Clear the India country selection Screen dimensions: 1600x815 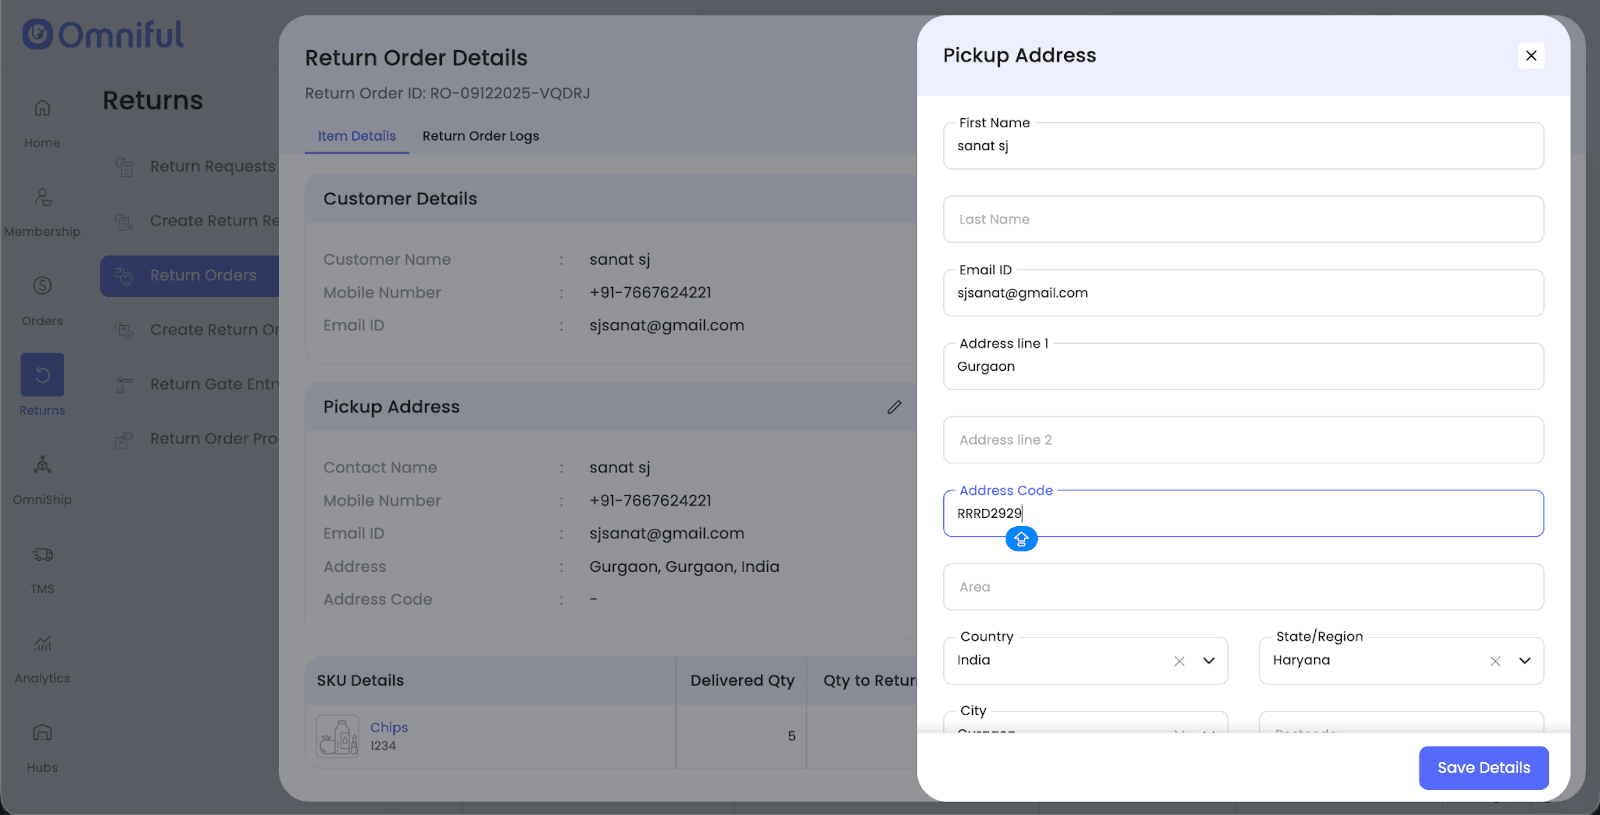(x=1179, y=661)
